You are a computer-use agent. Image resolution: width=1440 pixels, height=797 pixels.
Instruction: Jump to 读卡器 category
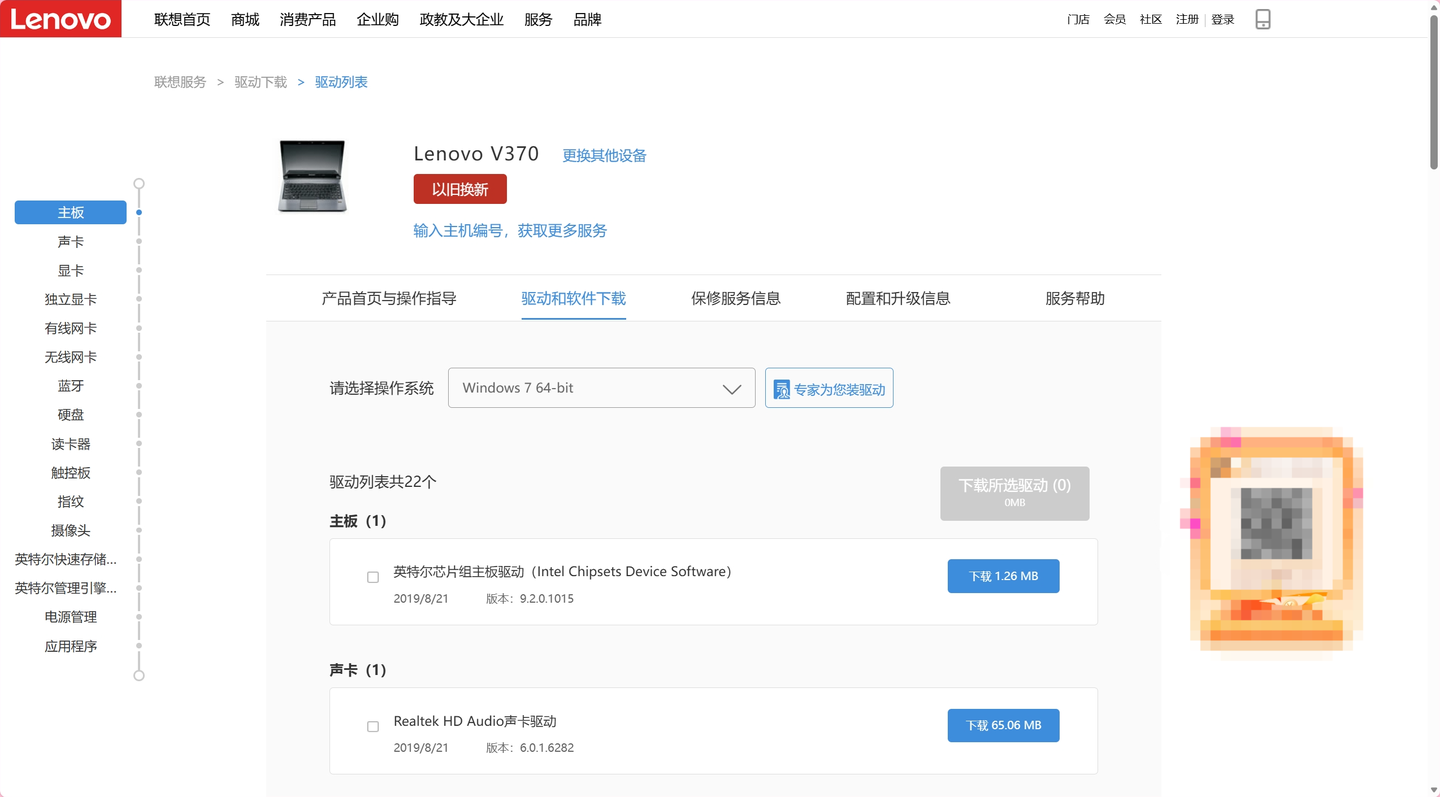click(71, 444)
